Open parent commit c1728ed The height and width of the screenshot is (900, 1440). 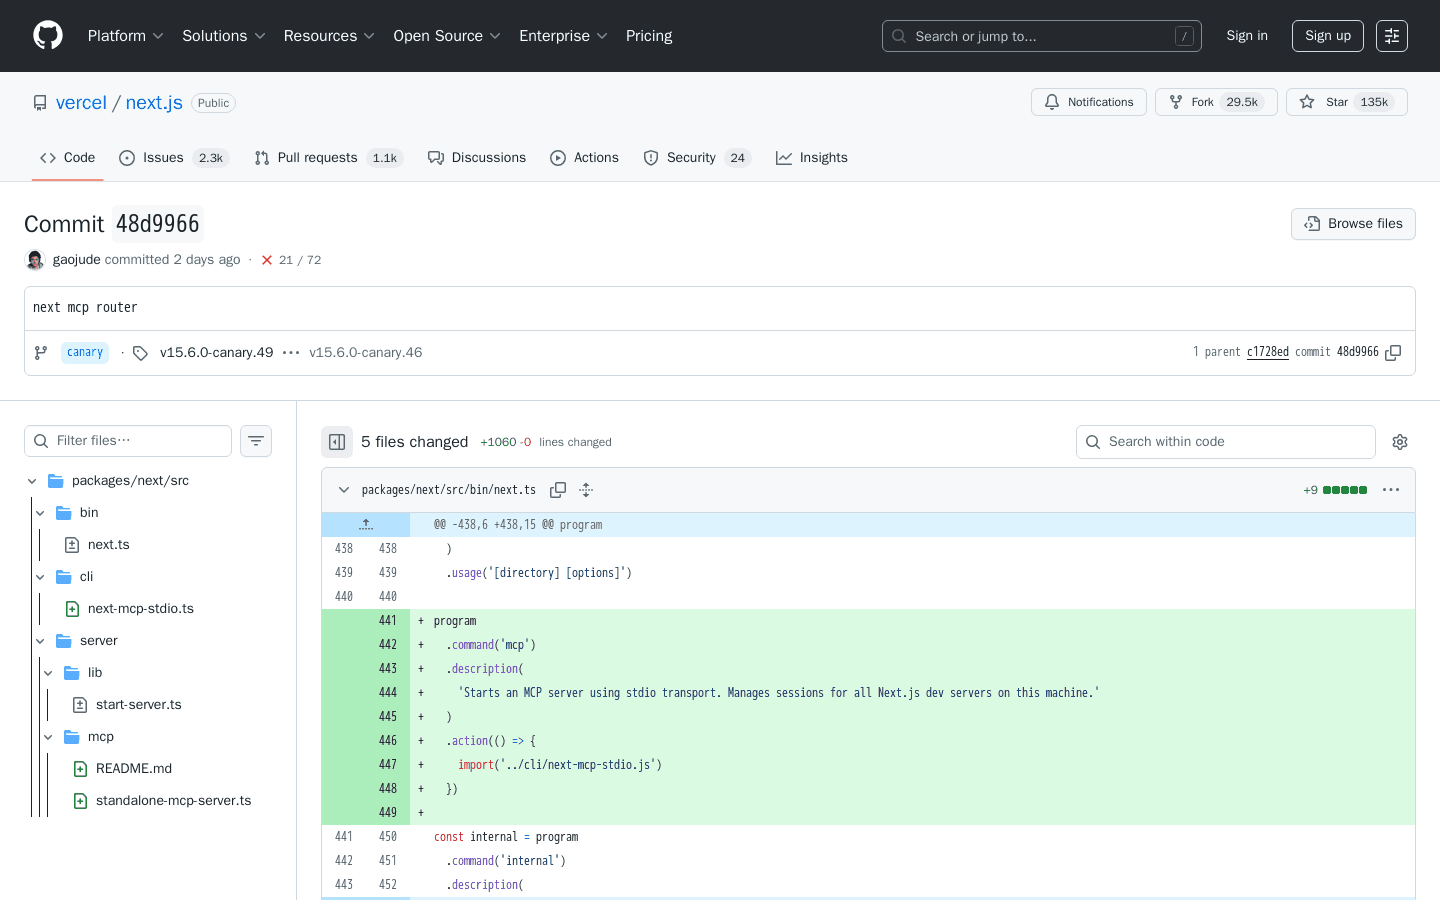pos(1268,352)
